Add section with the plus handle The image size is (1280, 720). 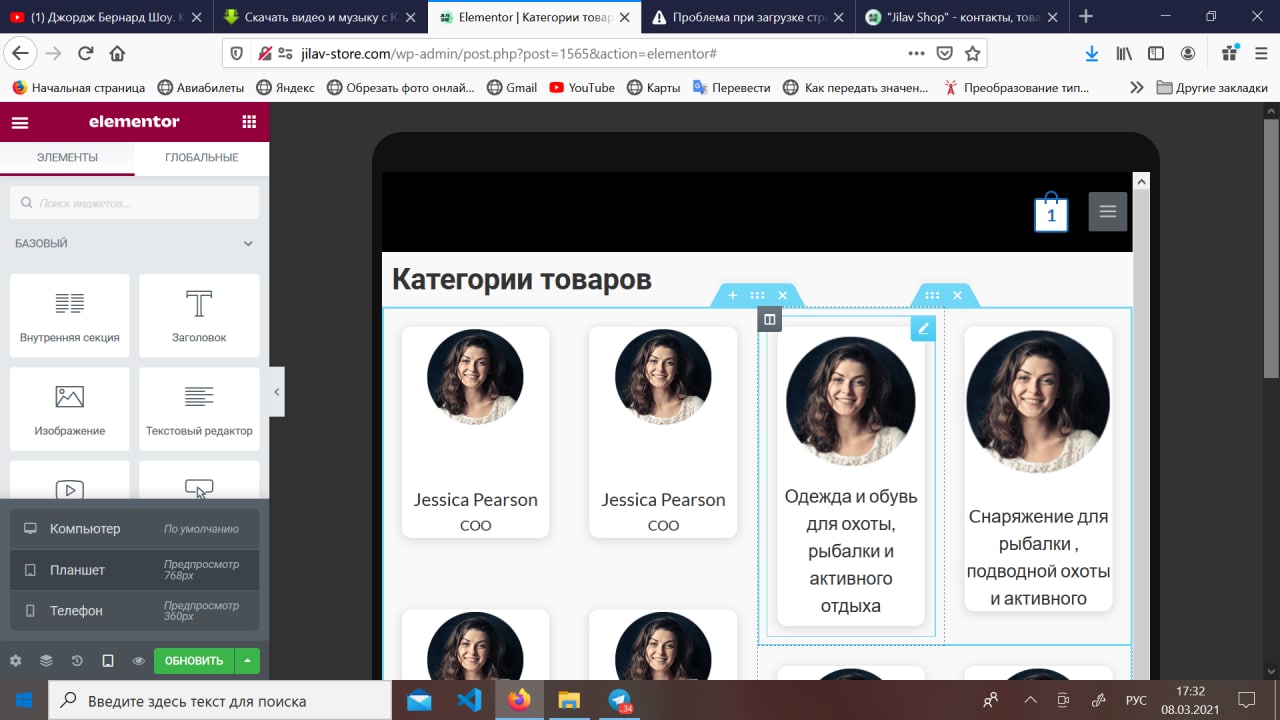coord(733,295)
